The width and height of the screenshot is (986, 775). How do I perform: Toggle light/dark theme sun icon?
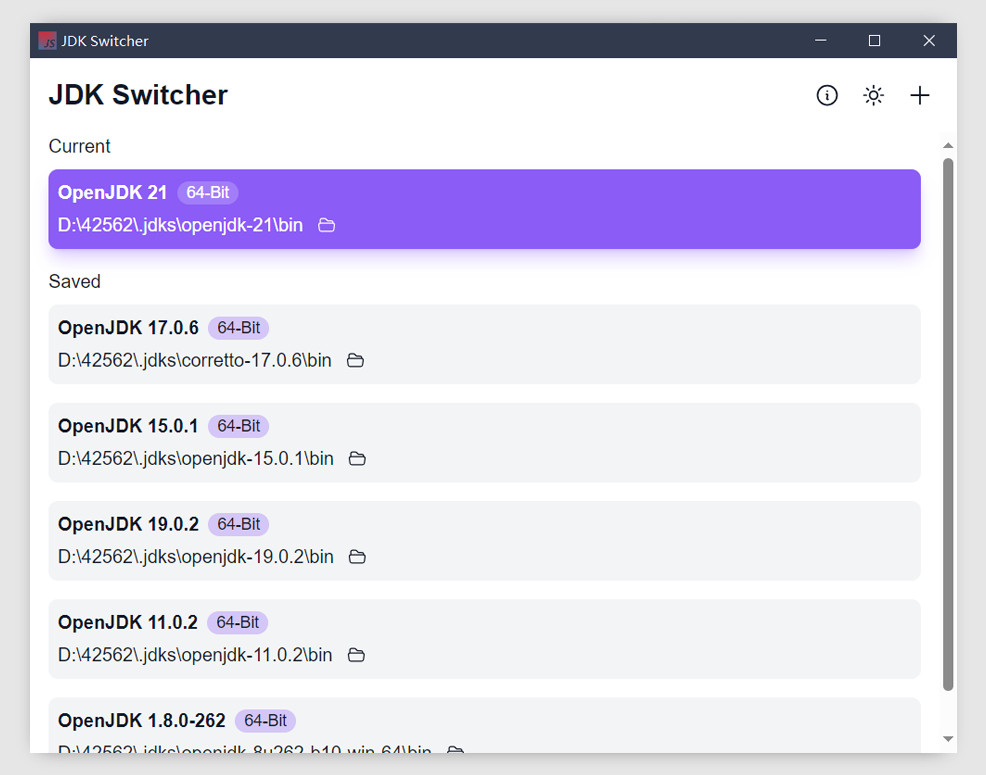tap(873, 96)
